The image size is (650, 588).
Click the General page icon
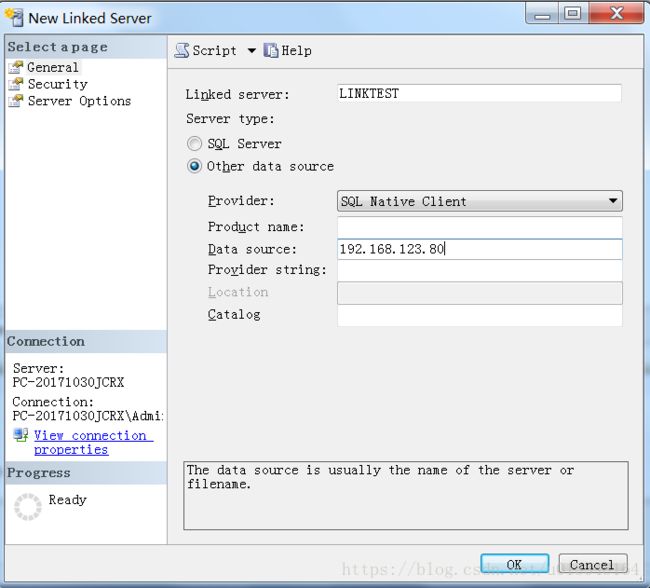click(x=16, y=67)
